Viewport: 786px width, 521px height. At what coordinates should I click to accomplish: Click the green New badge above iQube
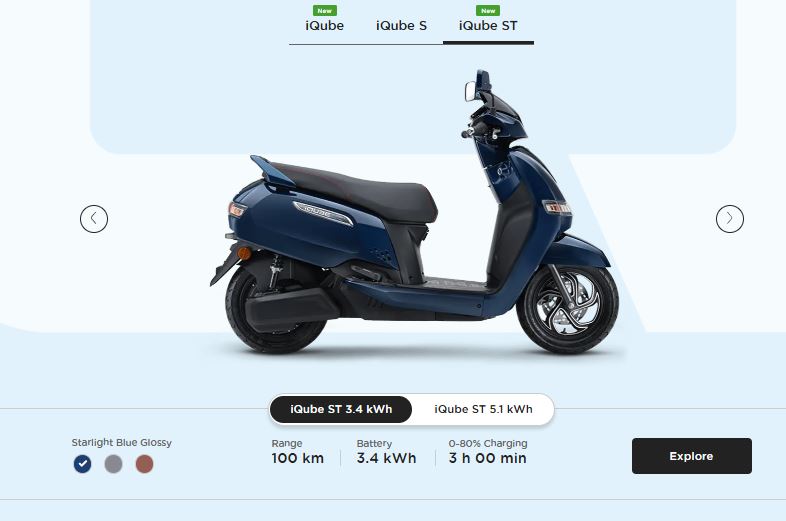(325, 11)
